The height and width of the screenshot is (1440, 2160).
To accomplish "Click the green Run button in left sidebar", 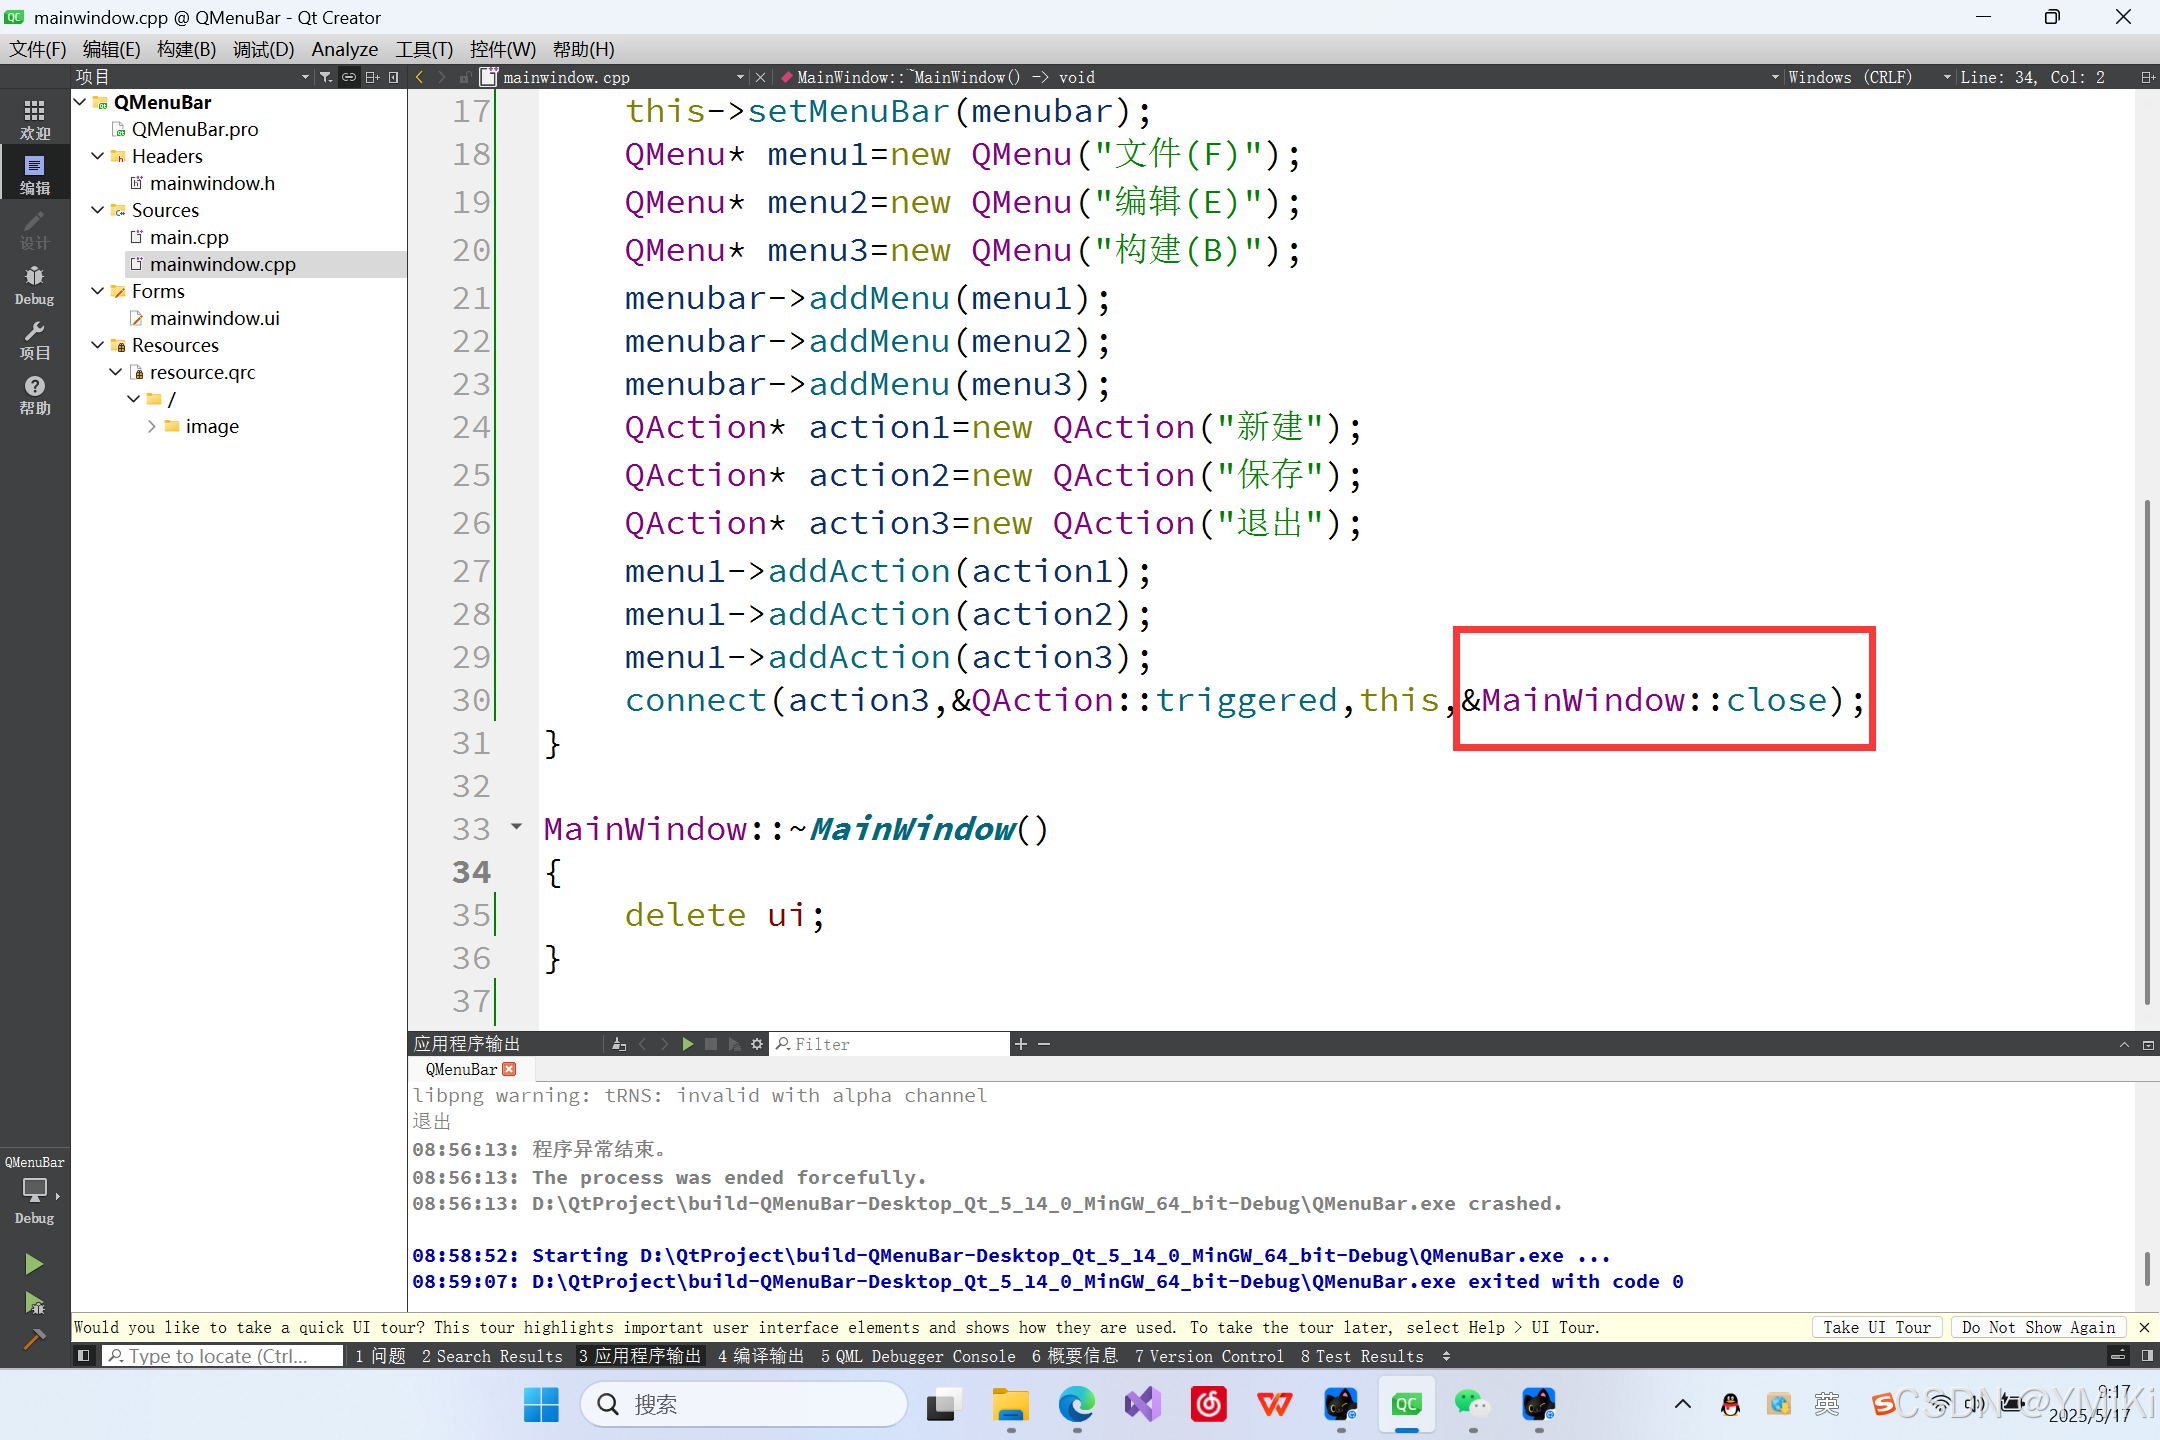I will click(x=33, y=1264).
